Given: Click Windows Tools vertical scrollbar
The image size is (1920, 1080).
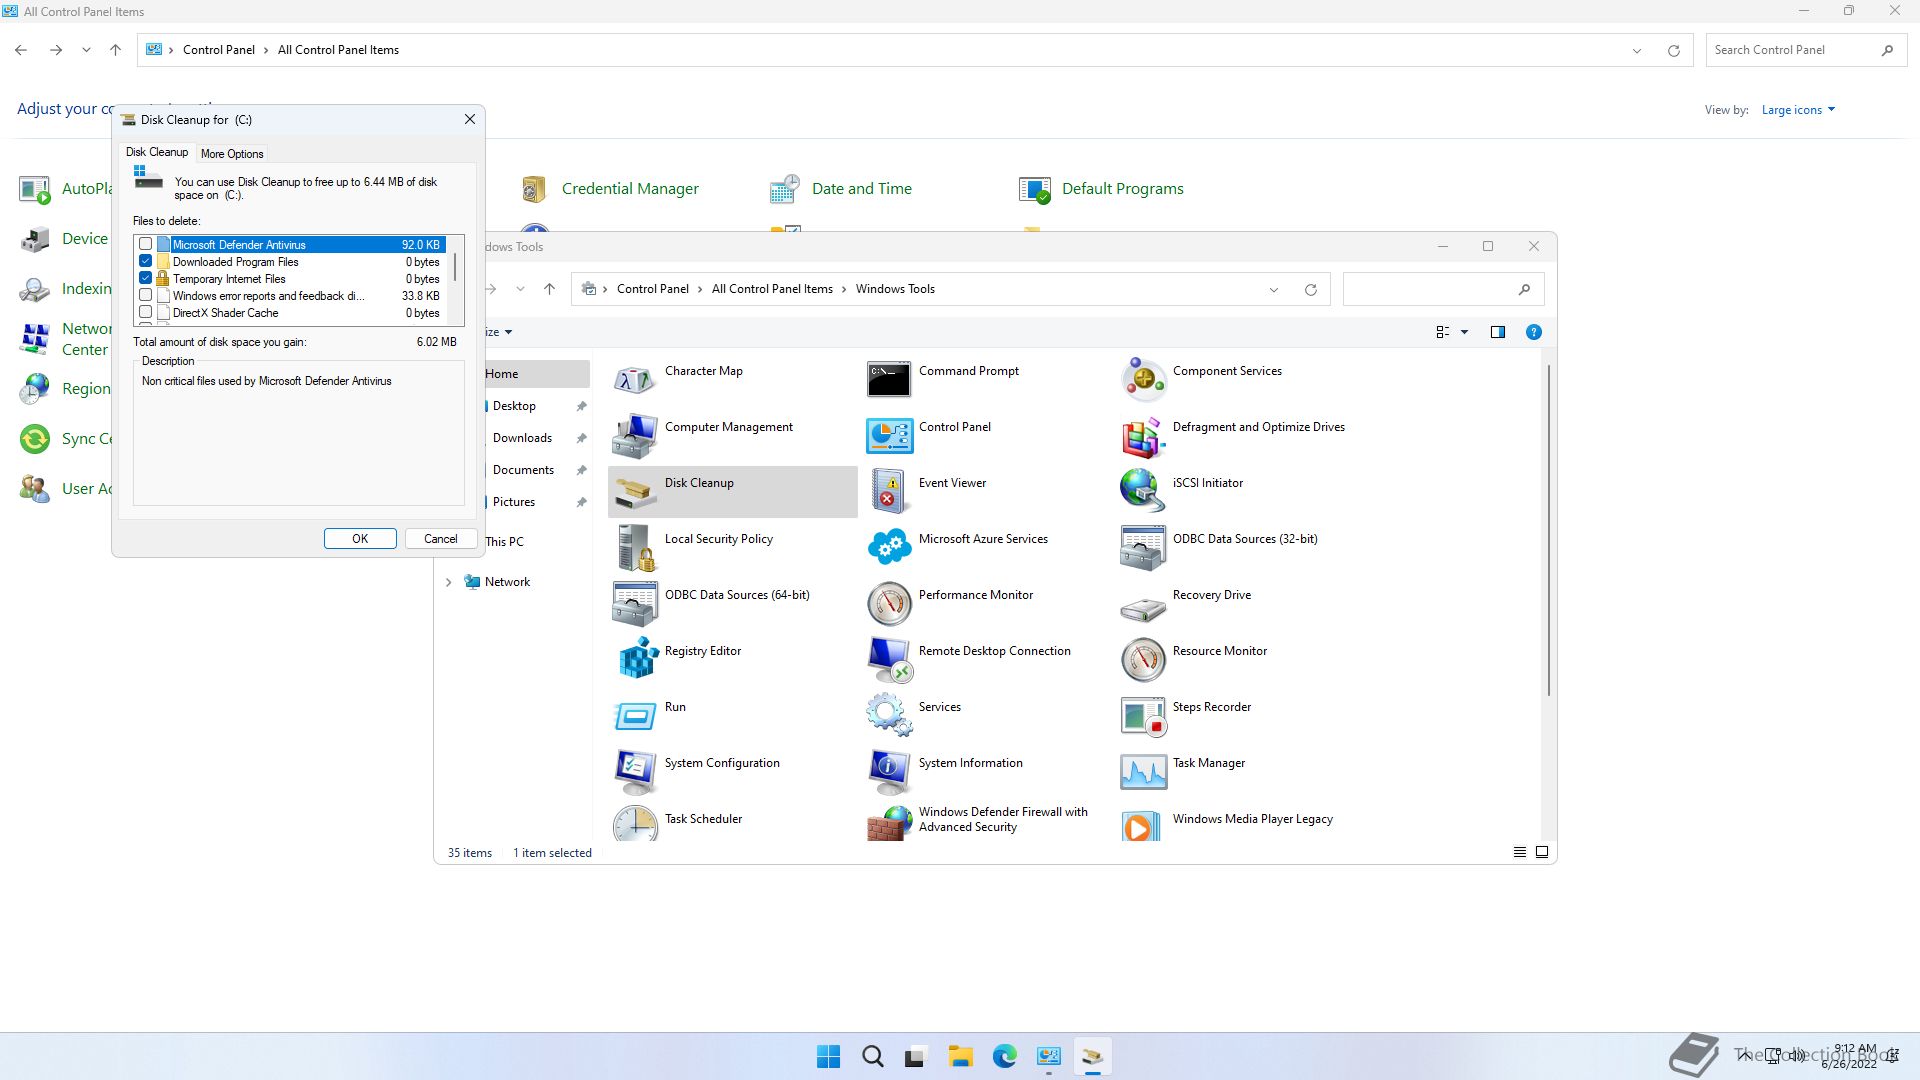Looking at the screenshot, I should [1549, 530].
